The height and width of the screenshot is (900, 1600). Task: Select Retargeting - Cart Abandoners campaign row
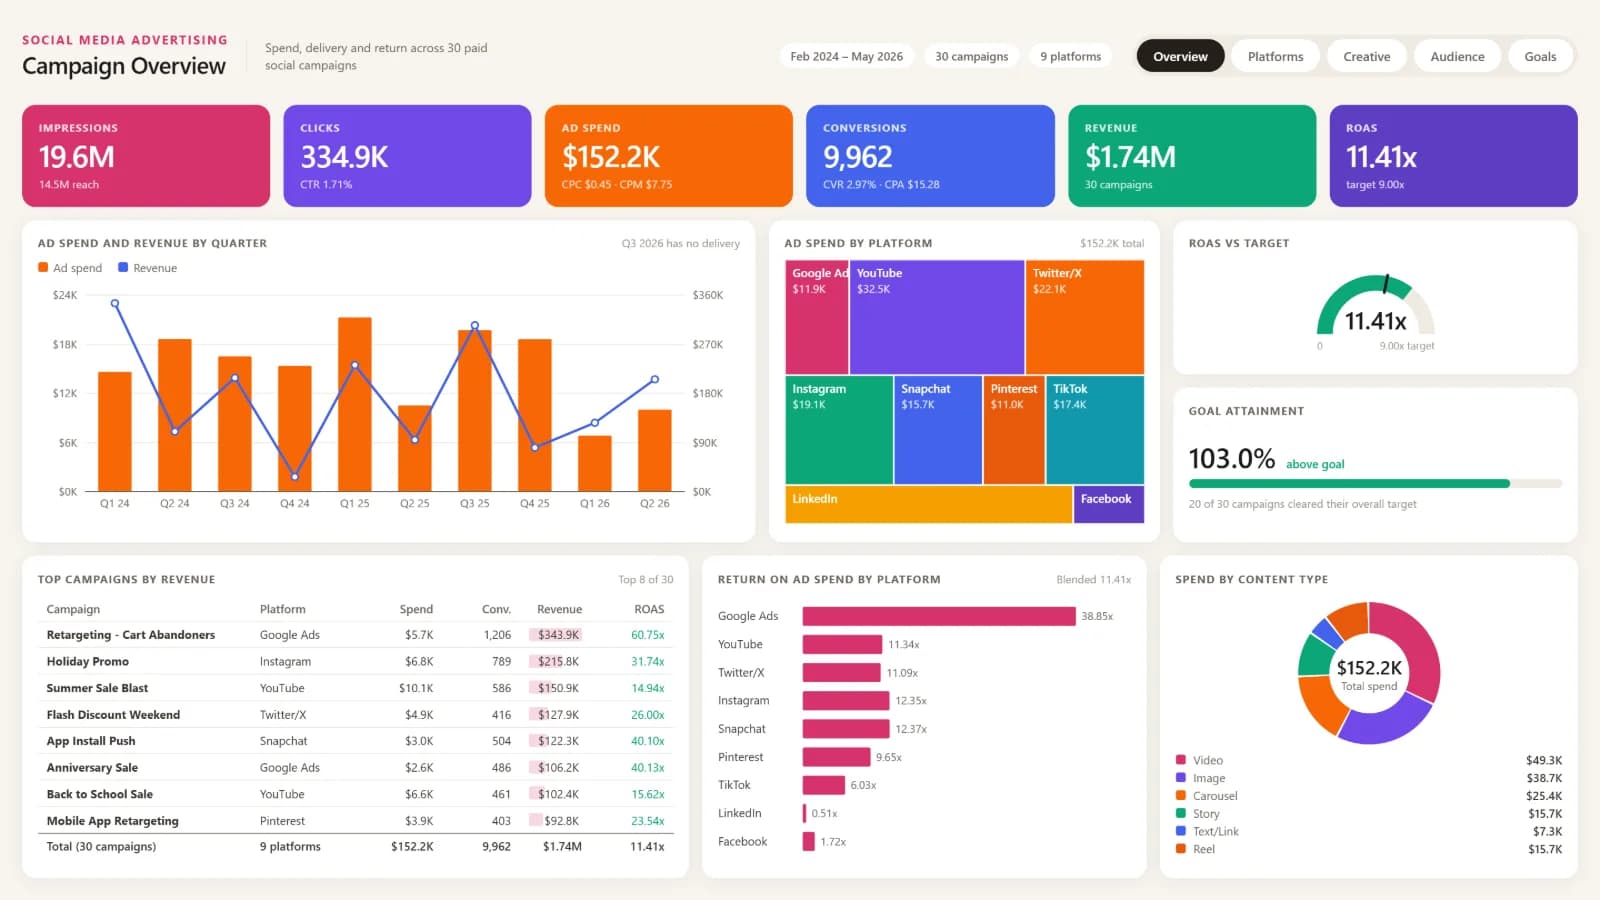(x=355, y=635)
